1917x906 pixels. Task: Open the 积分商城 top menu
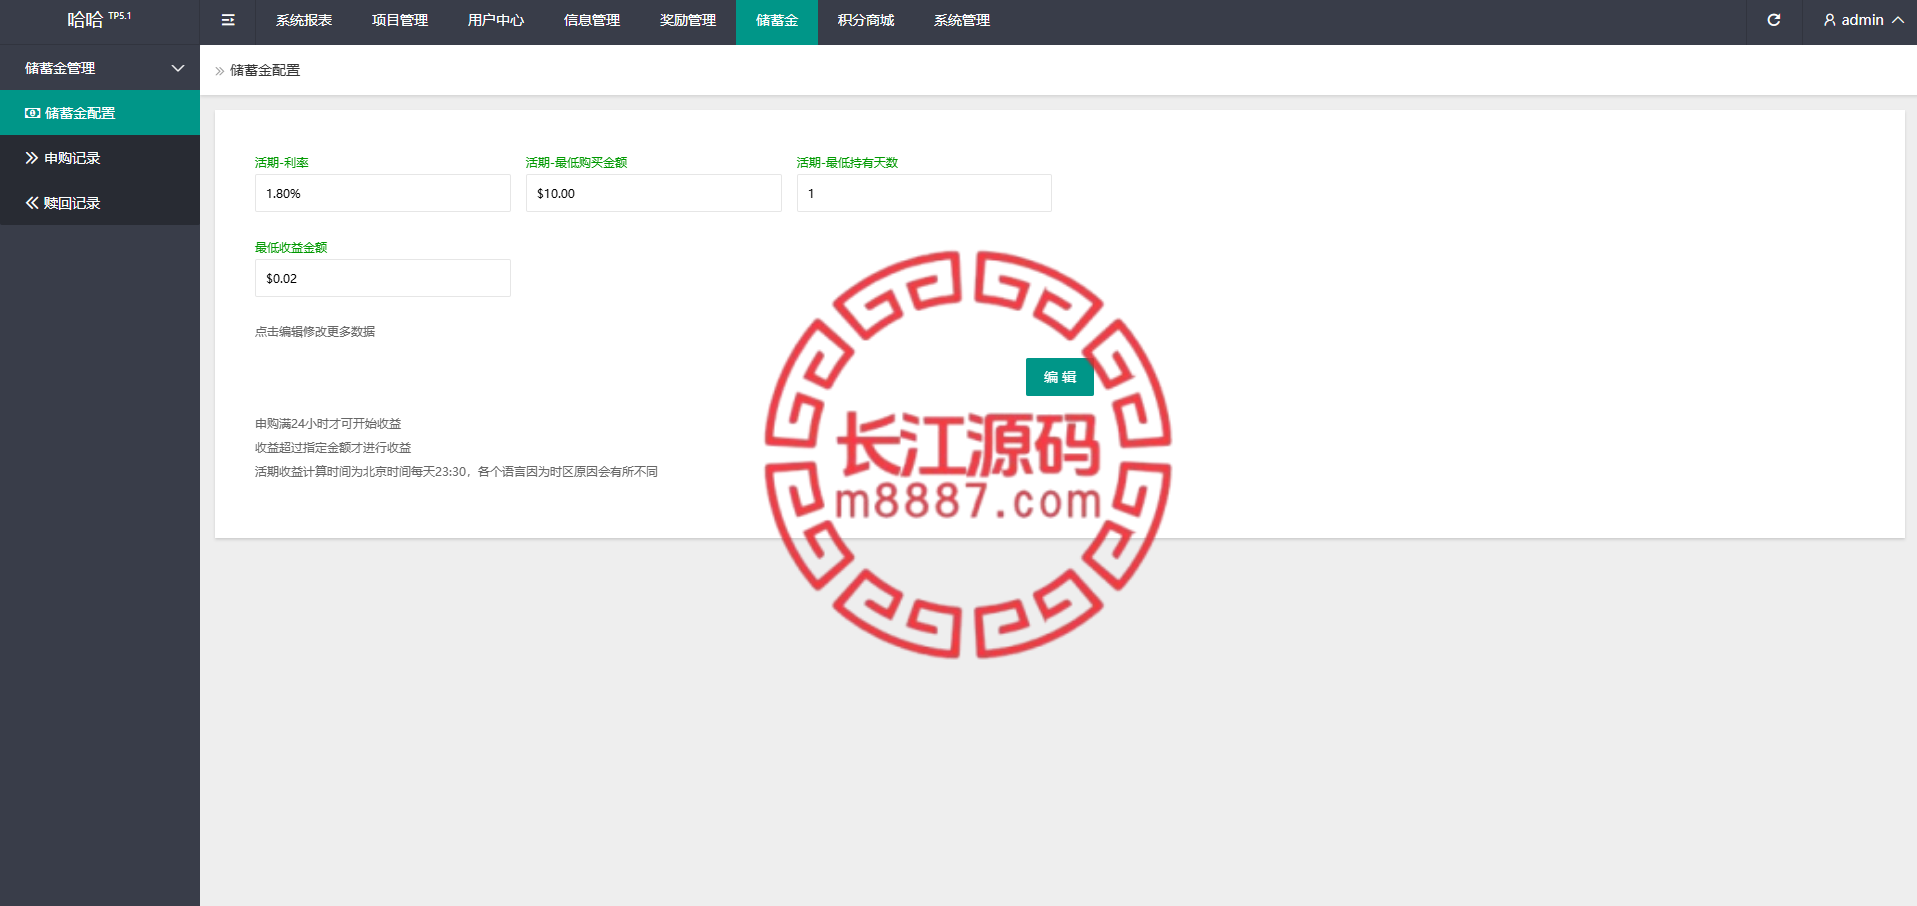point(866,20)
